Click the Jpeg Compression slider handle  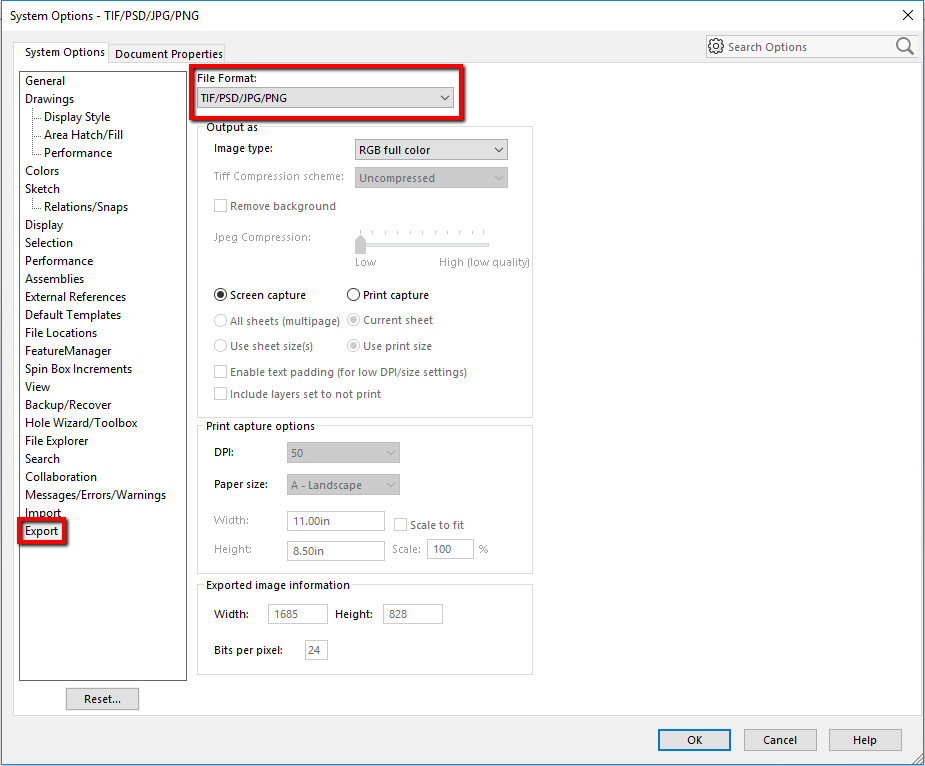360,244
